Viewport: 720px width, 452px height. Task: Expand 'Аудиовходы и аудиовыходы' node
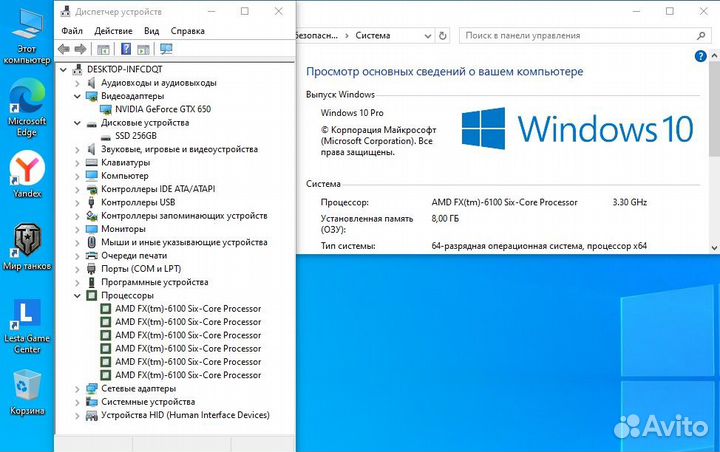coord(77,83)
